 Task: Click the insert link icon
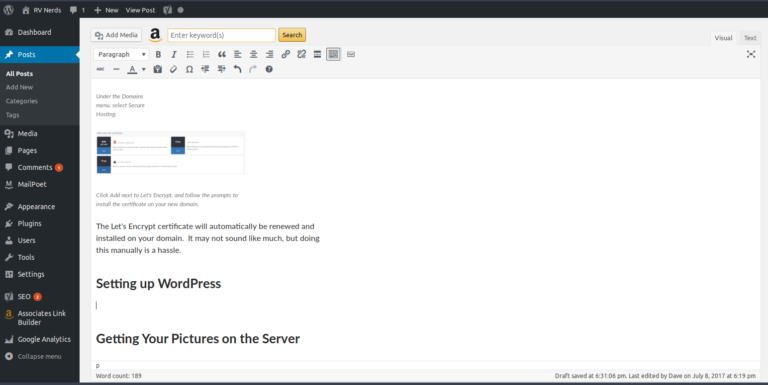click(x=286, y=54)
